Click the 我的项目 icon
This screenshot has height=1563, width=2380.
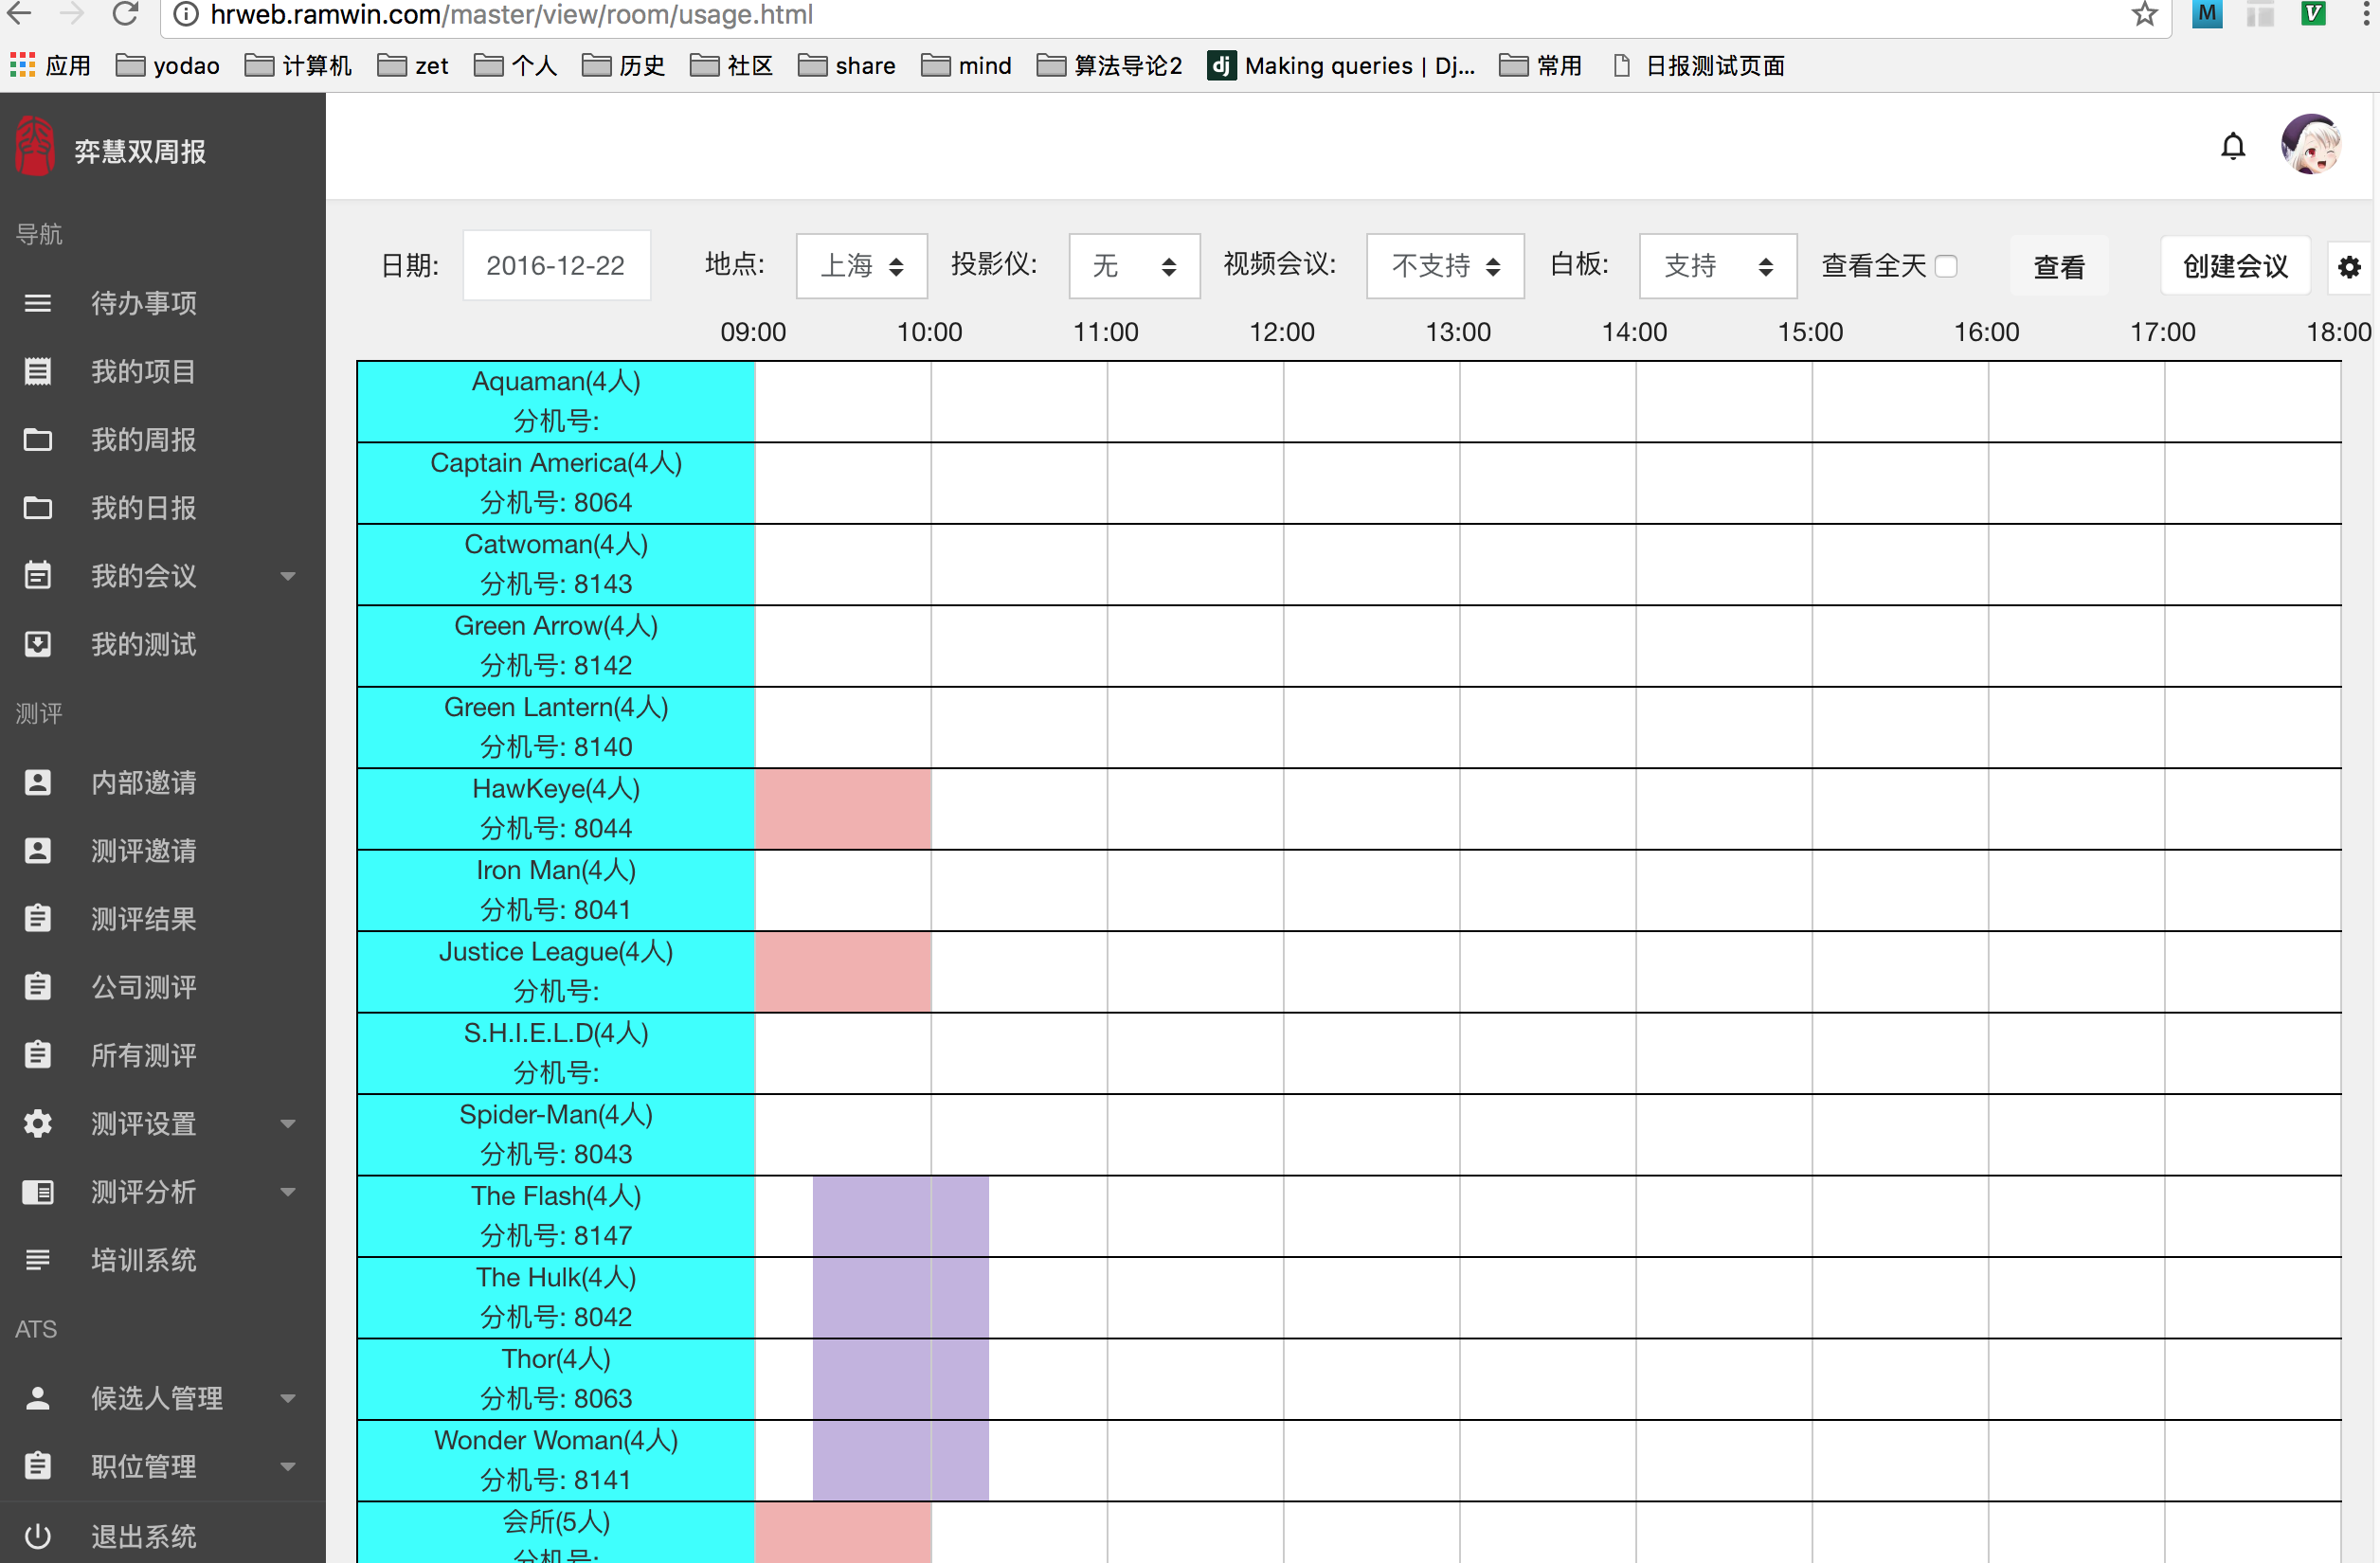pos(38,371)
